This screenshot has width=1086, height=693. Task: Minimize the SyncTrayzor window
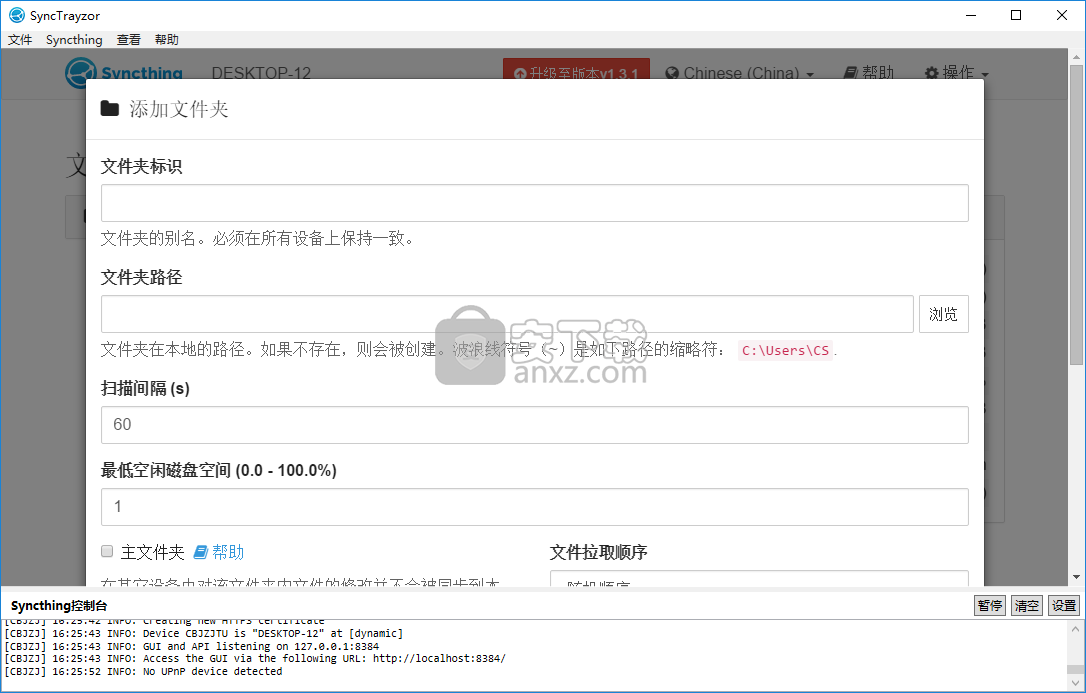coord(970,15)
